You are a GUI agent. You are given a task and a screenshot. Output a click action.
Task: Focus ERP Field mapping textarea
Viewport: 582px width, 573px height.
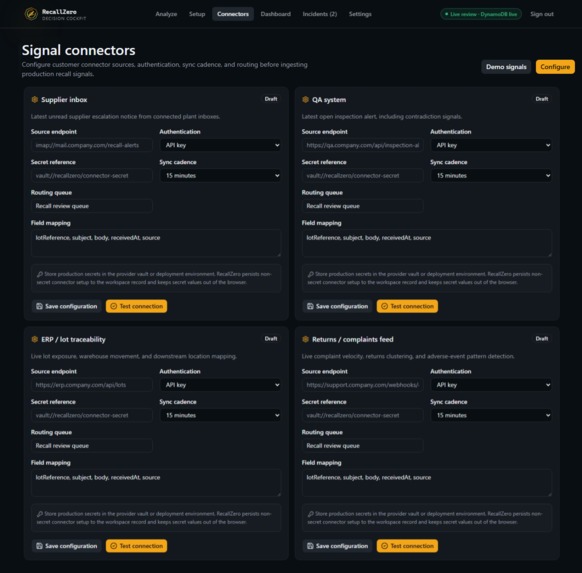point(156,483)
